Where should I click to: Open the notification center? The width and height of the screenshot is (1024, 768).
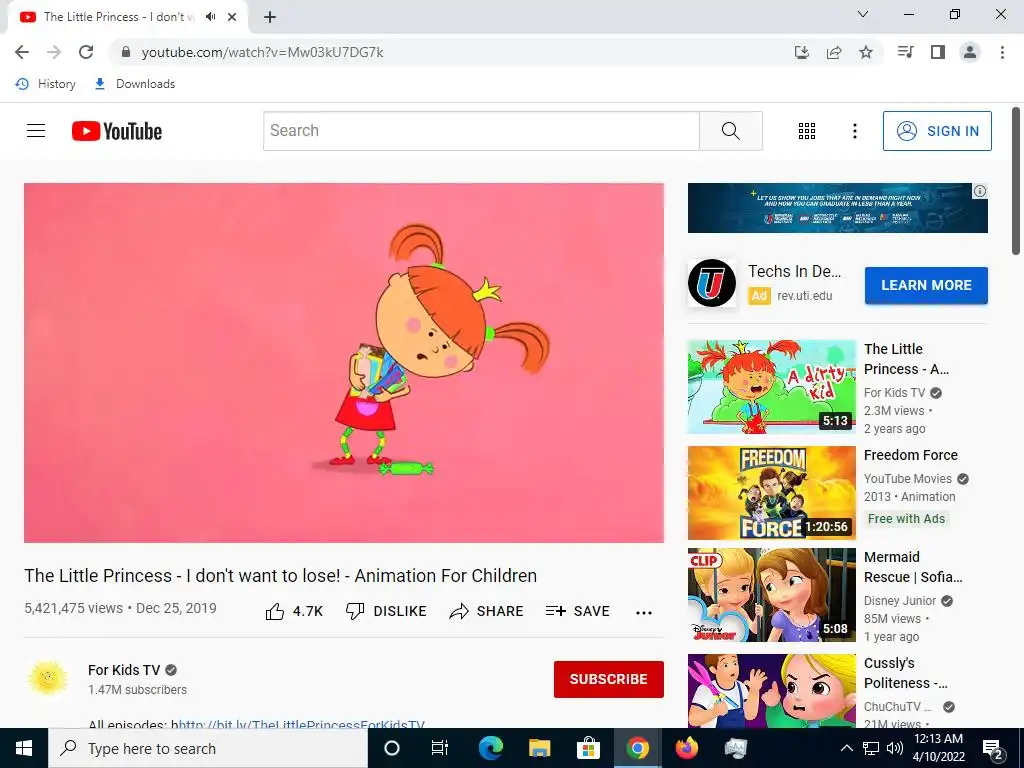pos(993,749)
